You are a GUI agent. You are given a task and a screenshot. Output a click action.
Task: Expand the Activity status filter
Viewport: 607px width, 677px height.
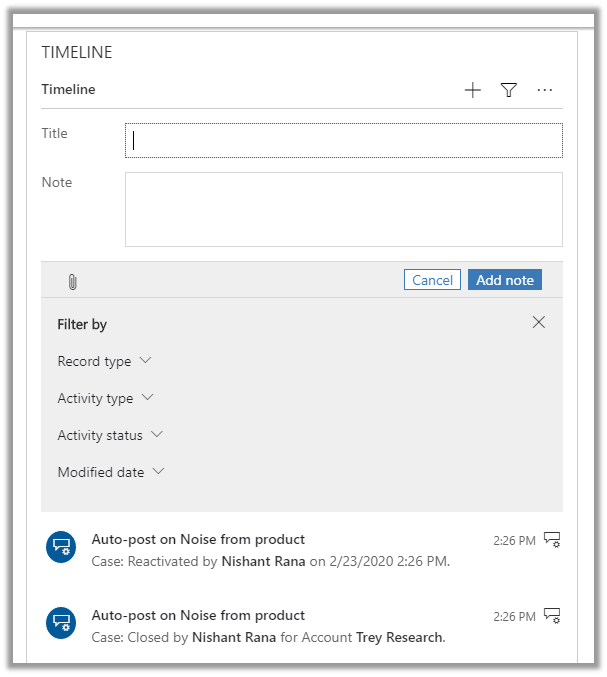pos(110,435)
